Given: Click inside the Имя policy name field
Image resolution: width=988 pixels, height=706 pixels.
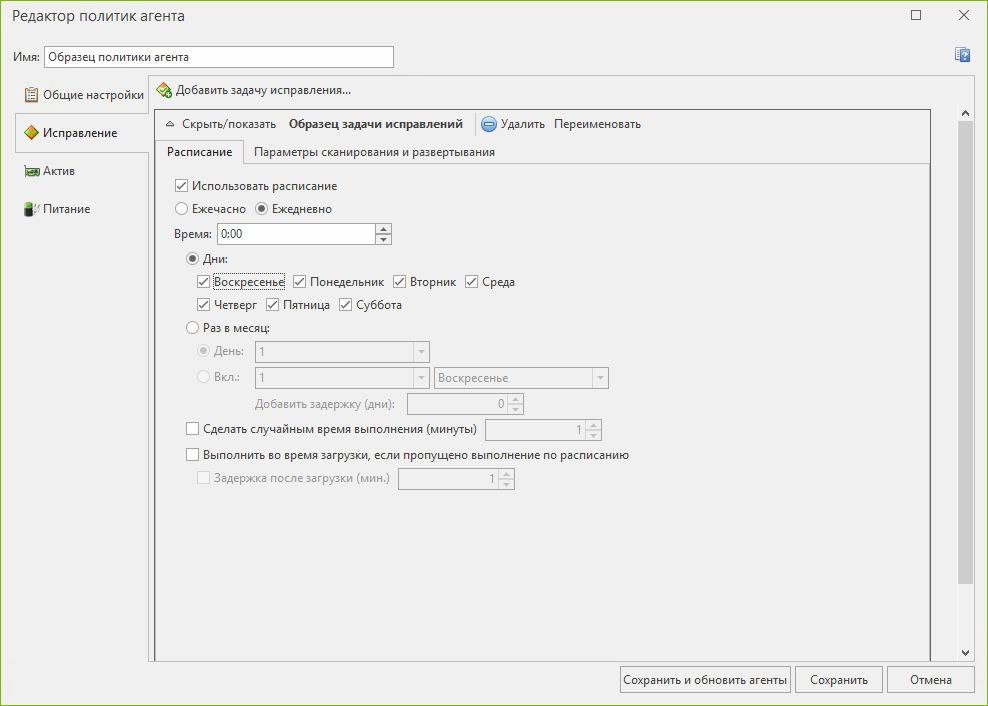Looking at the screenshot, I should tap(218, 57).
